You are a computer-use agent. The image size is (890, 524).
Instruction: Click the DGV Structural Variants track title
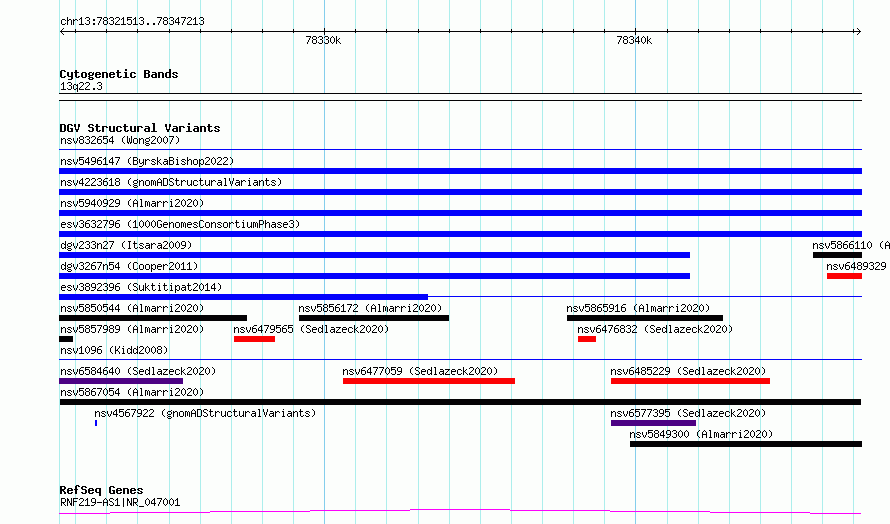[140, 128]
